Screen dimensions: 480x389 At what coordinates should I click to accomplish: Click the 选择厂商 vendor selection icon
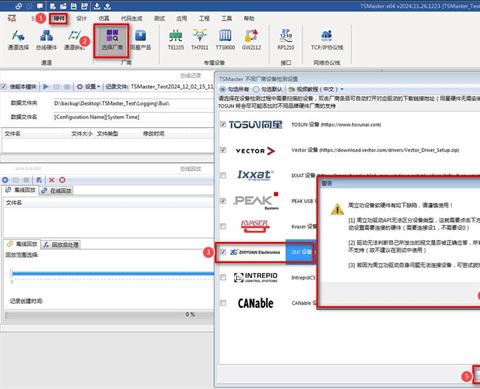(112, 41)
